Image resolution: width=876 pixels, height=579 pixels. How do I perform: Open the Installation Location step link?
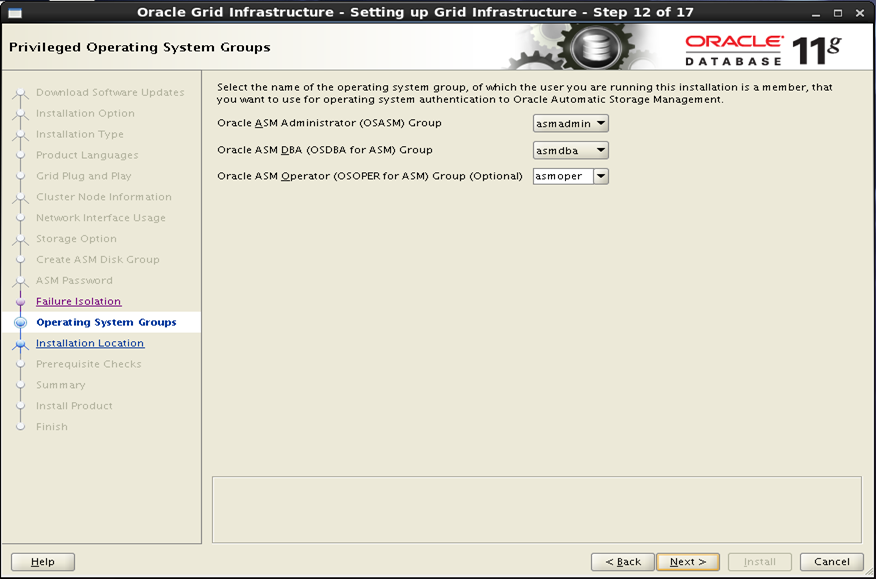coord(90,343)
